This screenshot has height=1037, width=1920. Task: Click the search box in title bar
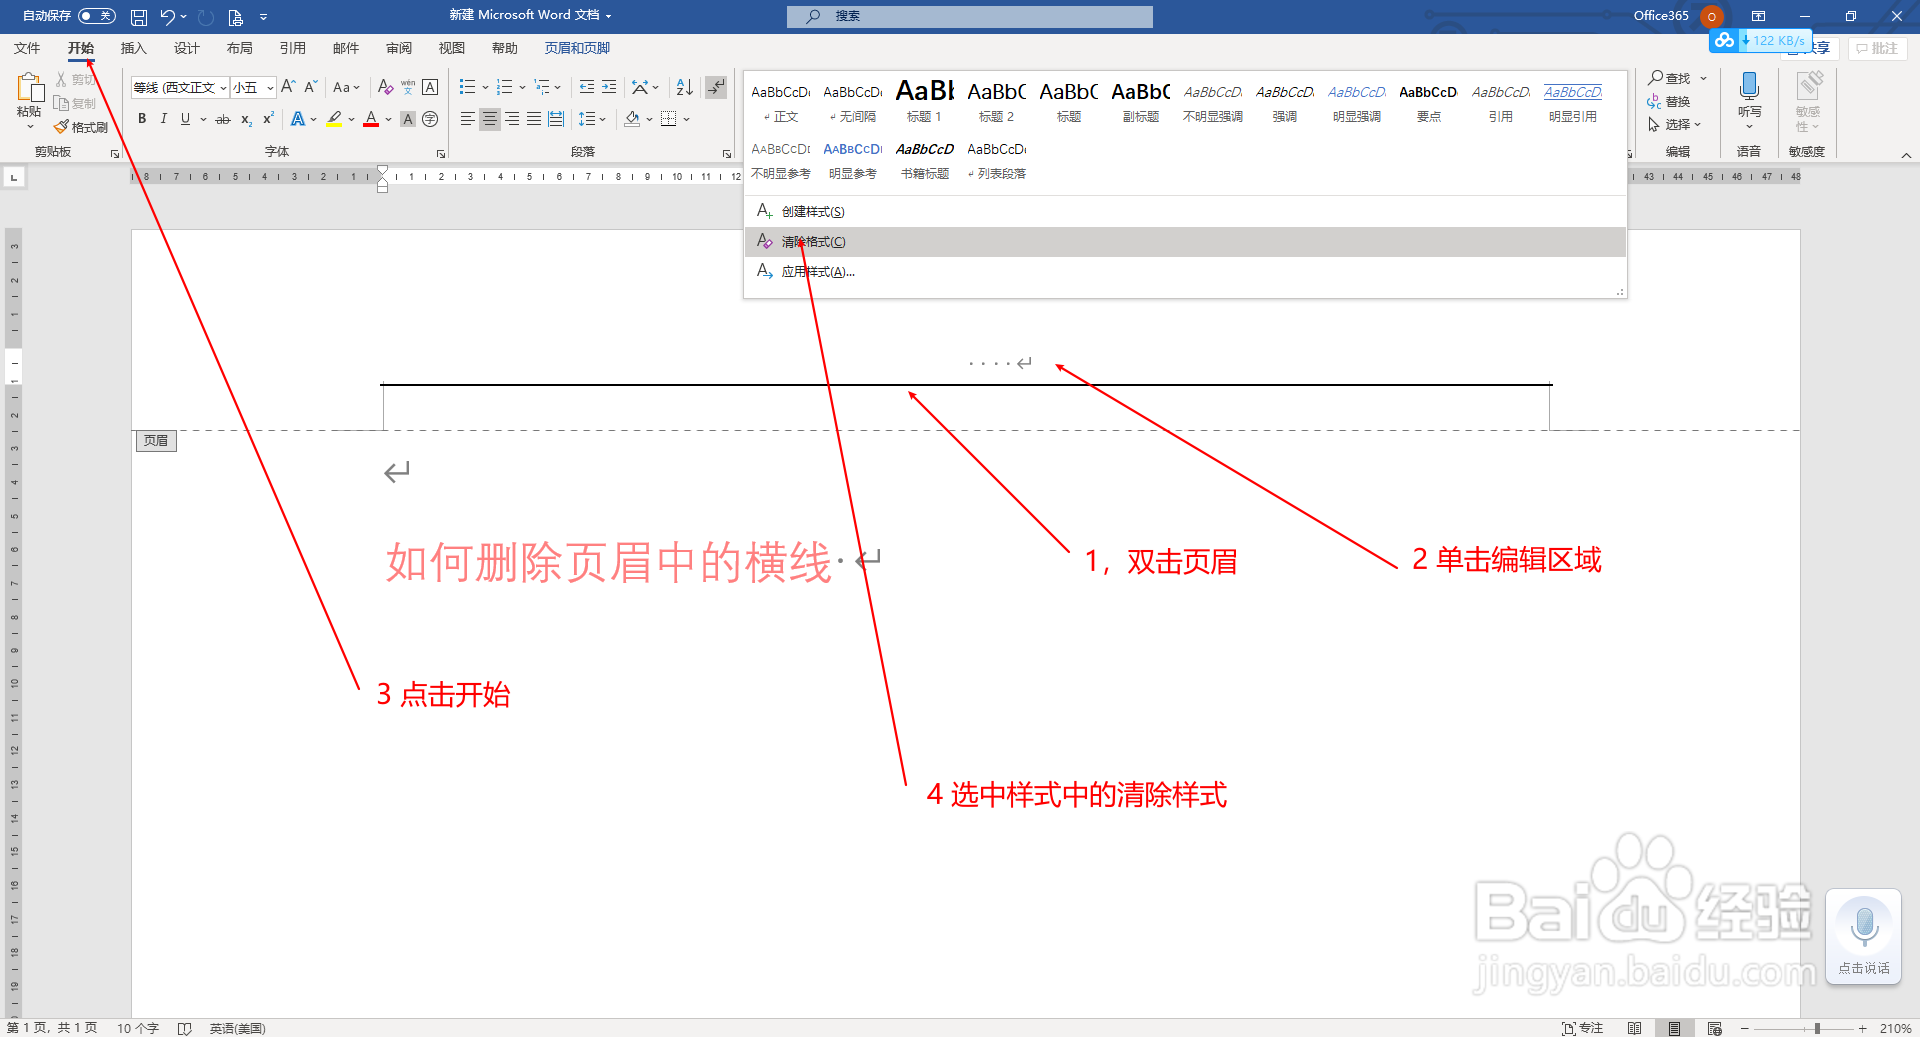[x=969, y=16]
